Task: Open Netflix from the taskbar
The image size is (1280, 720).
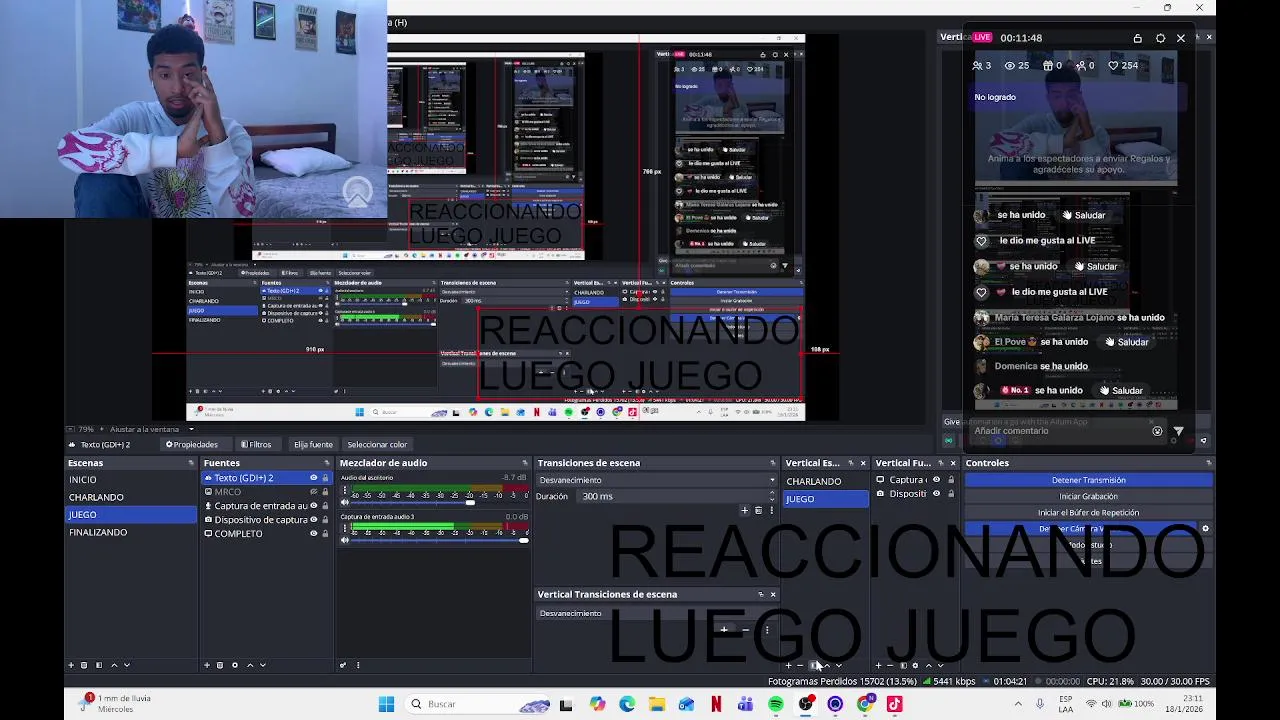Action: [x=716, y=704]
